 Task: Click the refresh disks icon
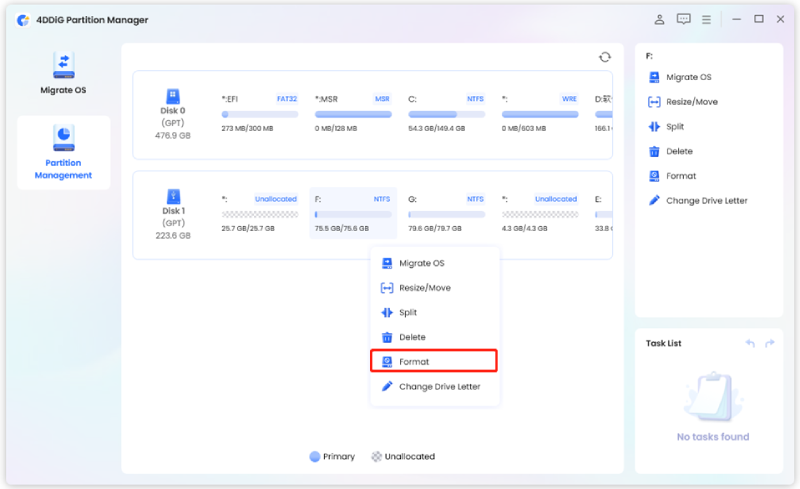pos(605,57)
